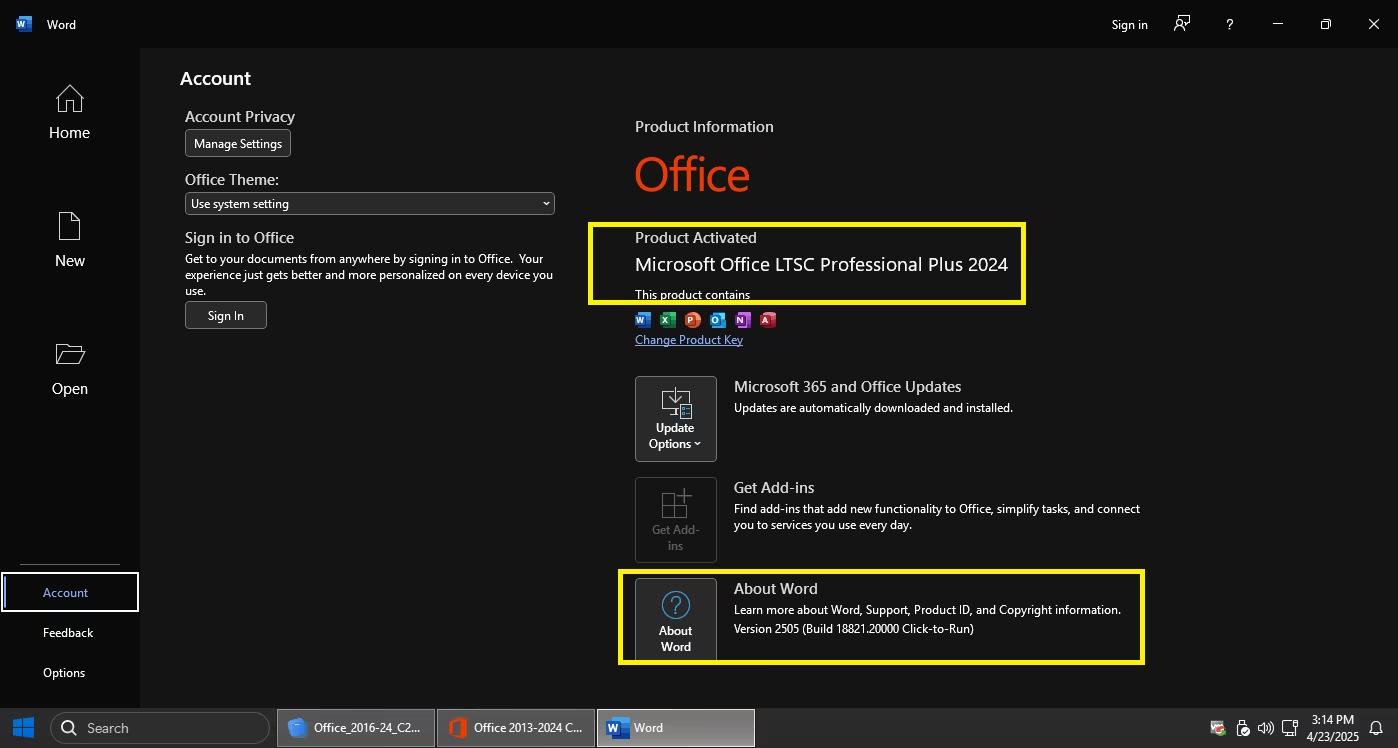Click the Word logo in the title bar
Screen dimensions: 1398x748
pyautogui.click(x=24, y=24)
